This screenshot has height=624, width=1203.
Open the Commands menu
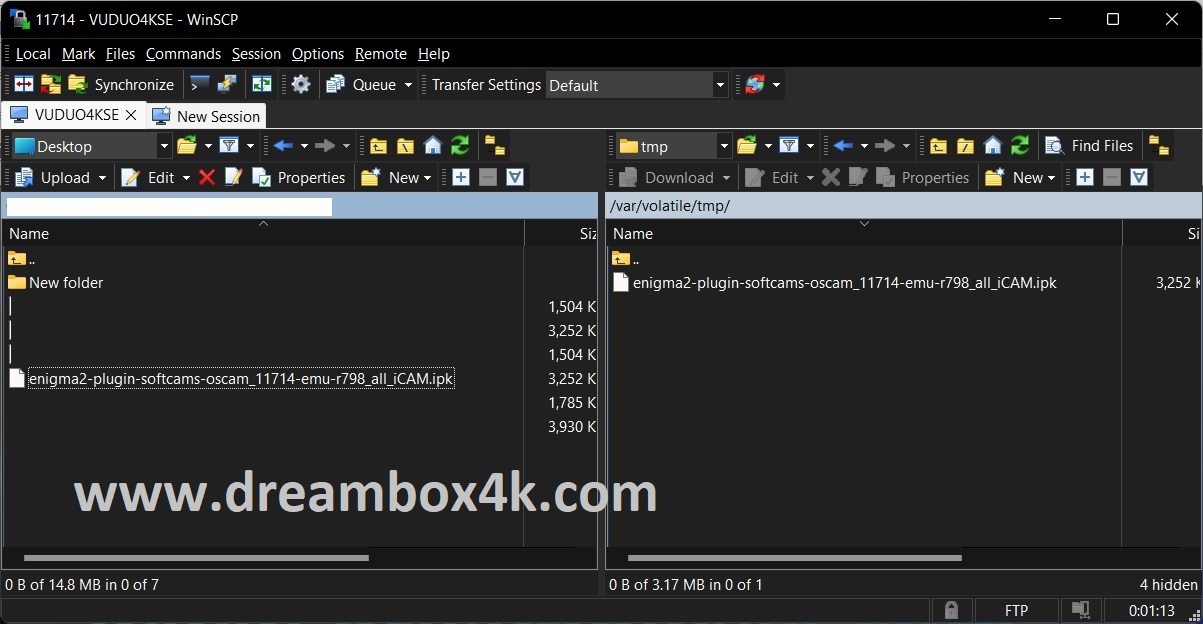pyautogui.click(x=183, y=54)
